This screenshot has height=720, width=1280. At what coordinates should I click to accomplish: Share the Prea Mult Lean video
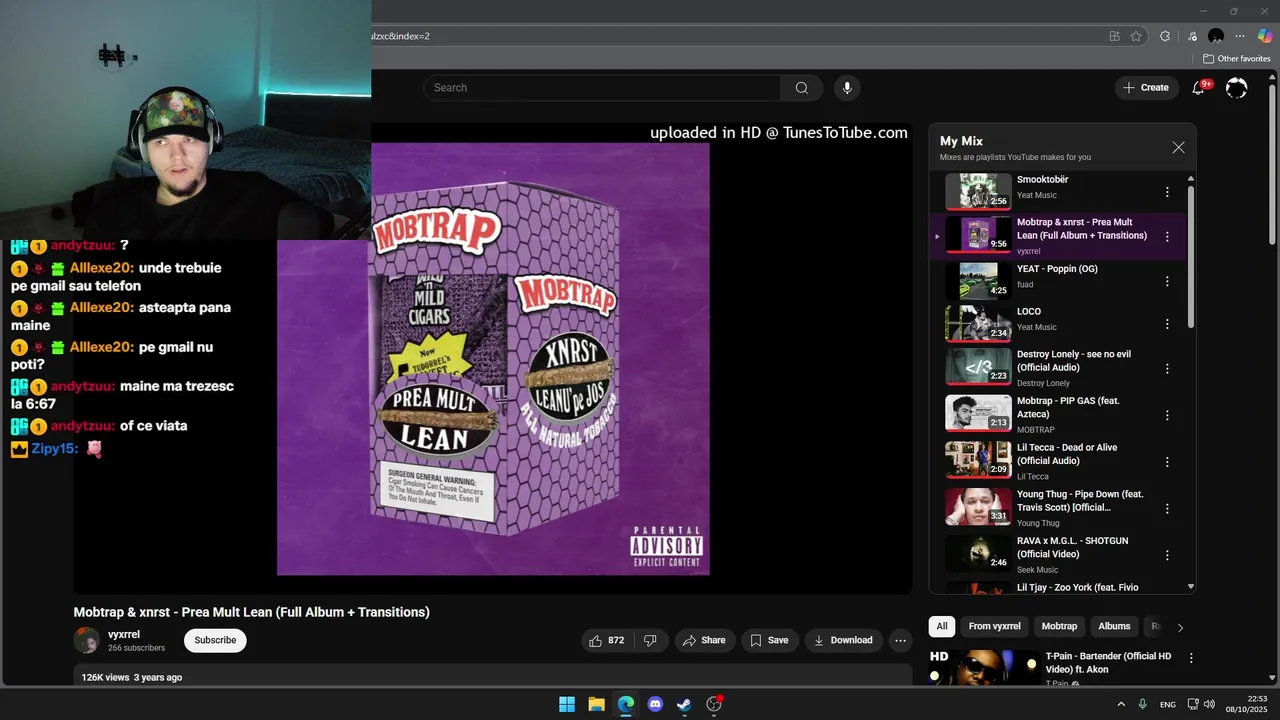tap(703, 640)
